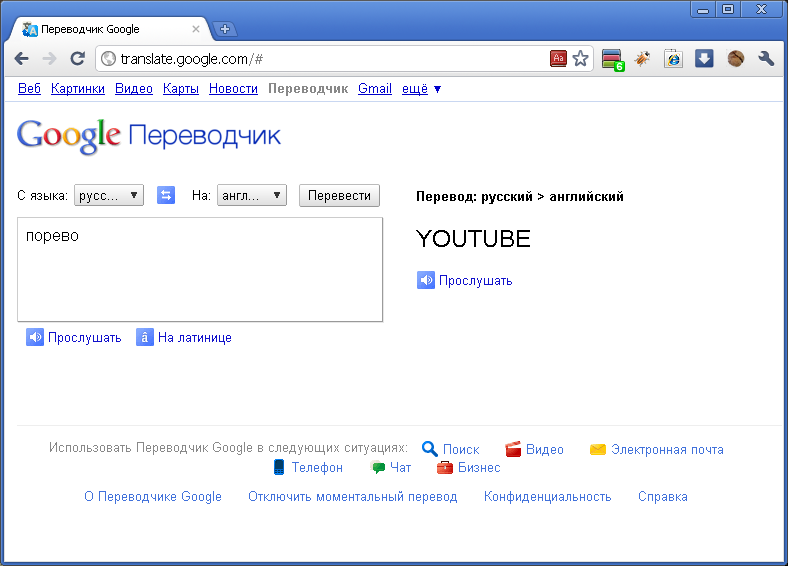The width and height of the screenshot is (788, 566).
Task: Click the YOUTUBE translation result
Action: click(x=473, y=239)
